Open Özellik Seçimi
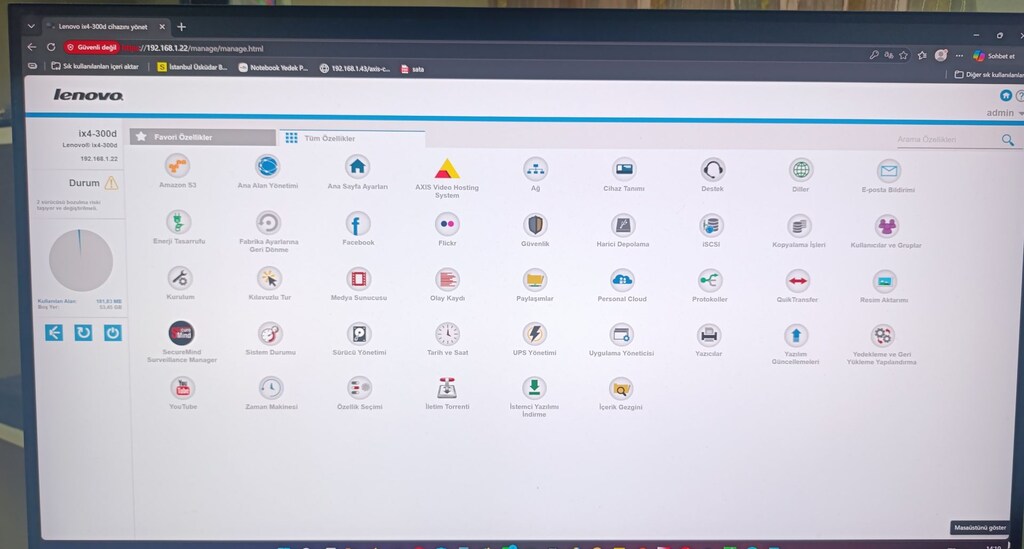Image resolution: width=1024 pixels, height=549 pixels. coord(359,388)
